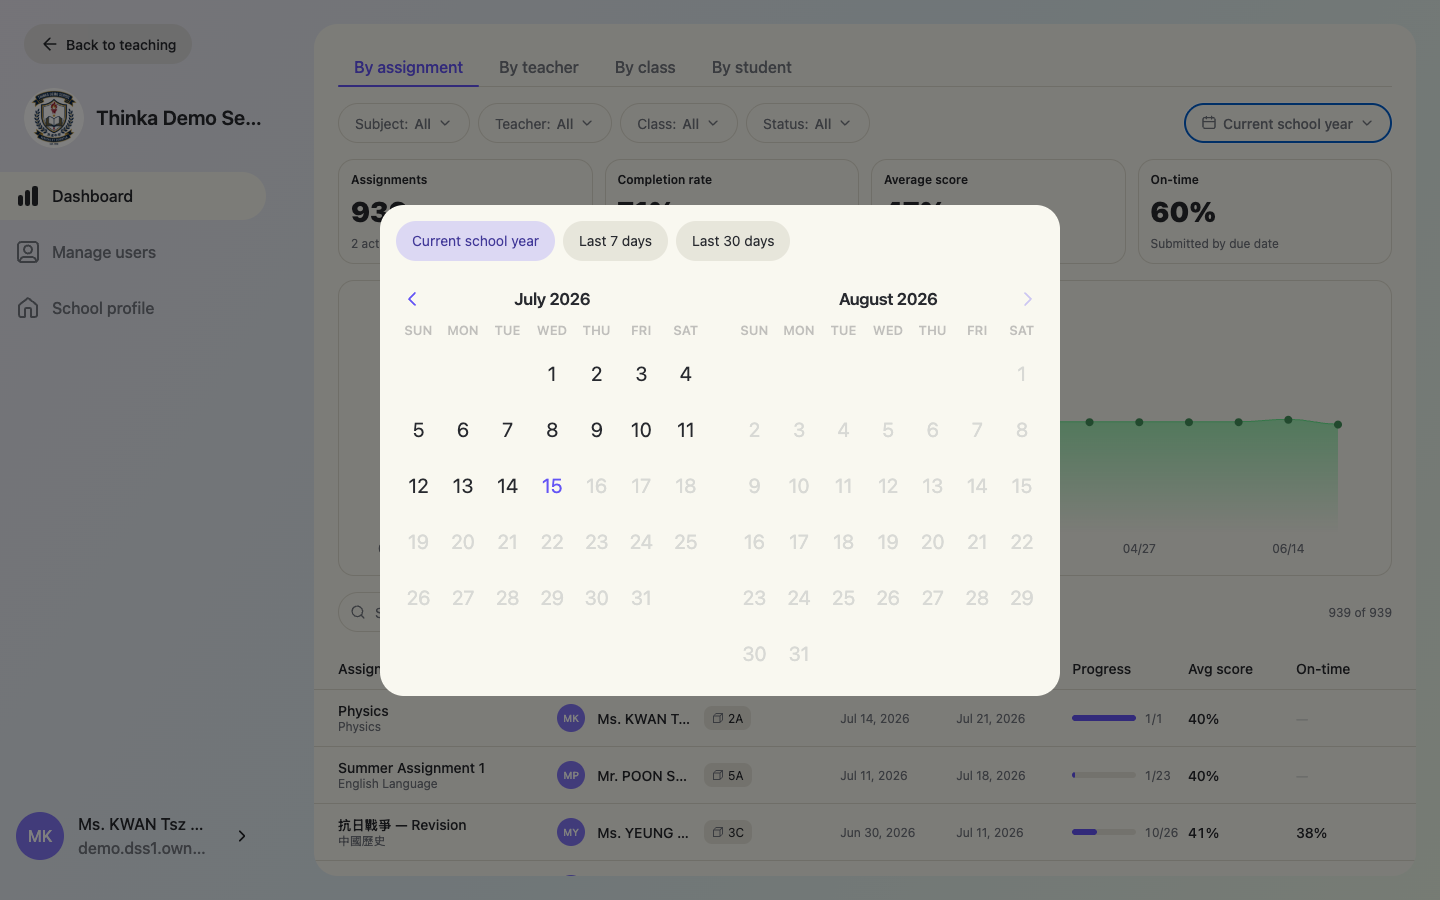Choose July 12 in calendar
Screen dimensions: 1440x900
click(x=418, y=486)
